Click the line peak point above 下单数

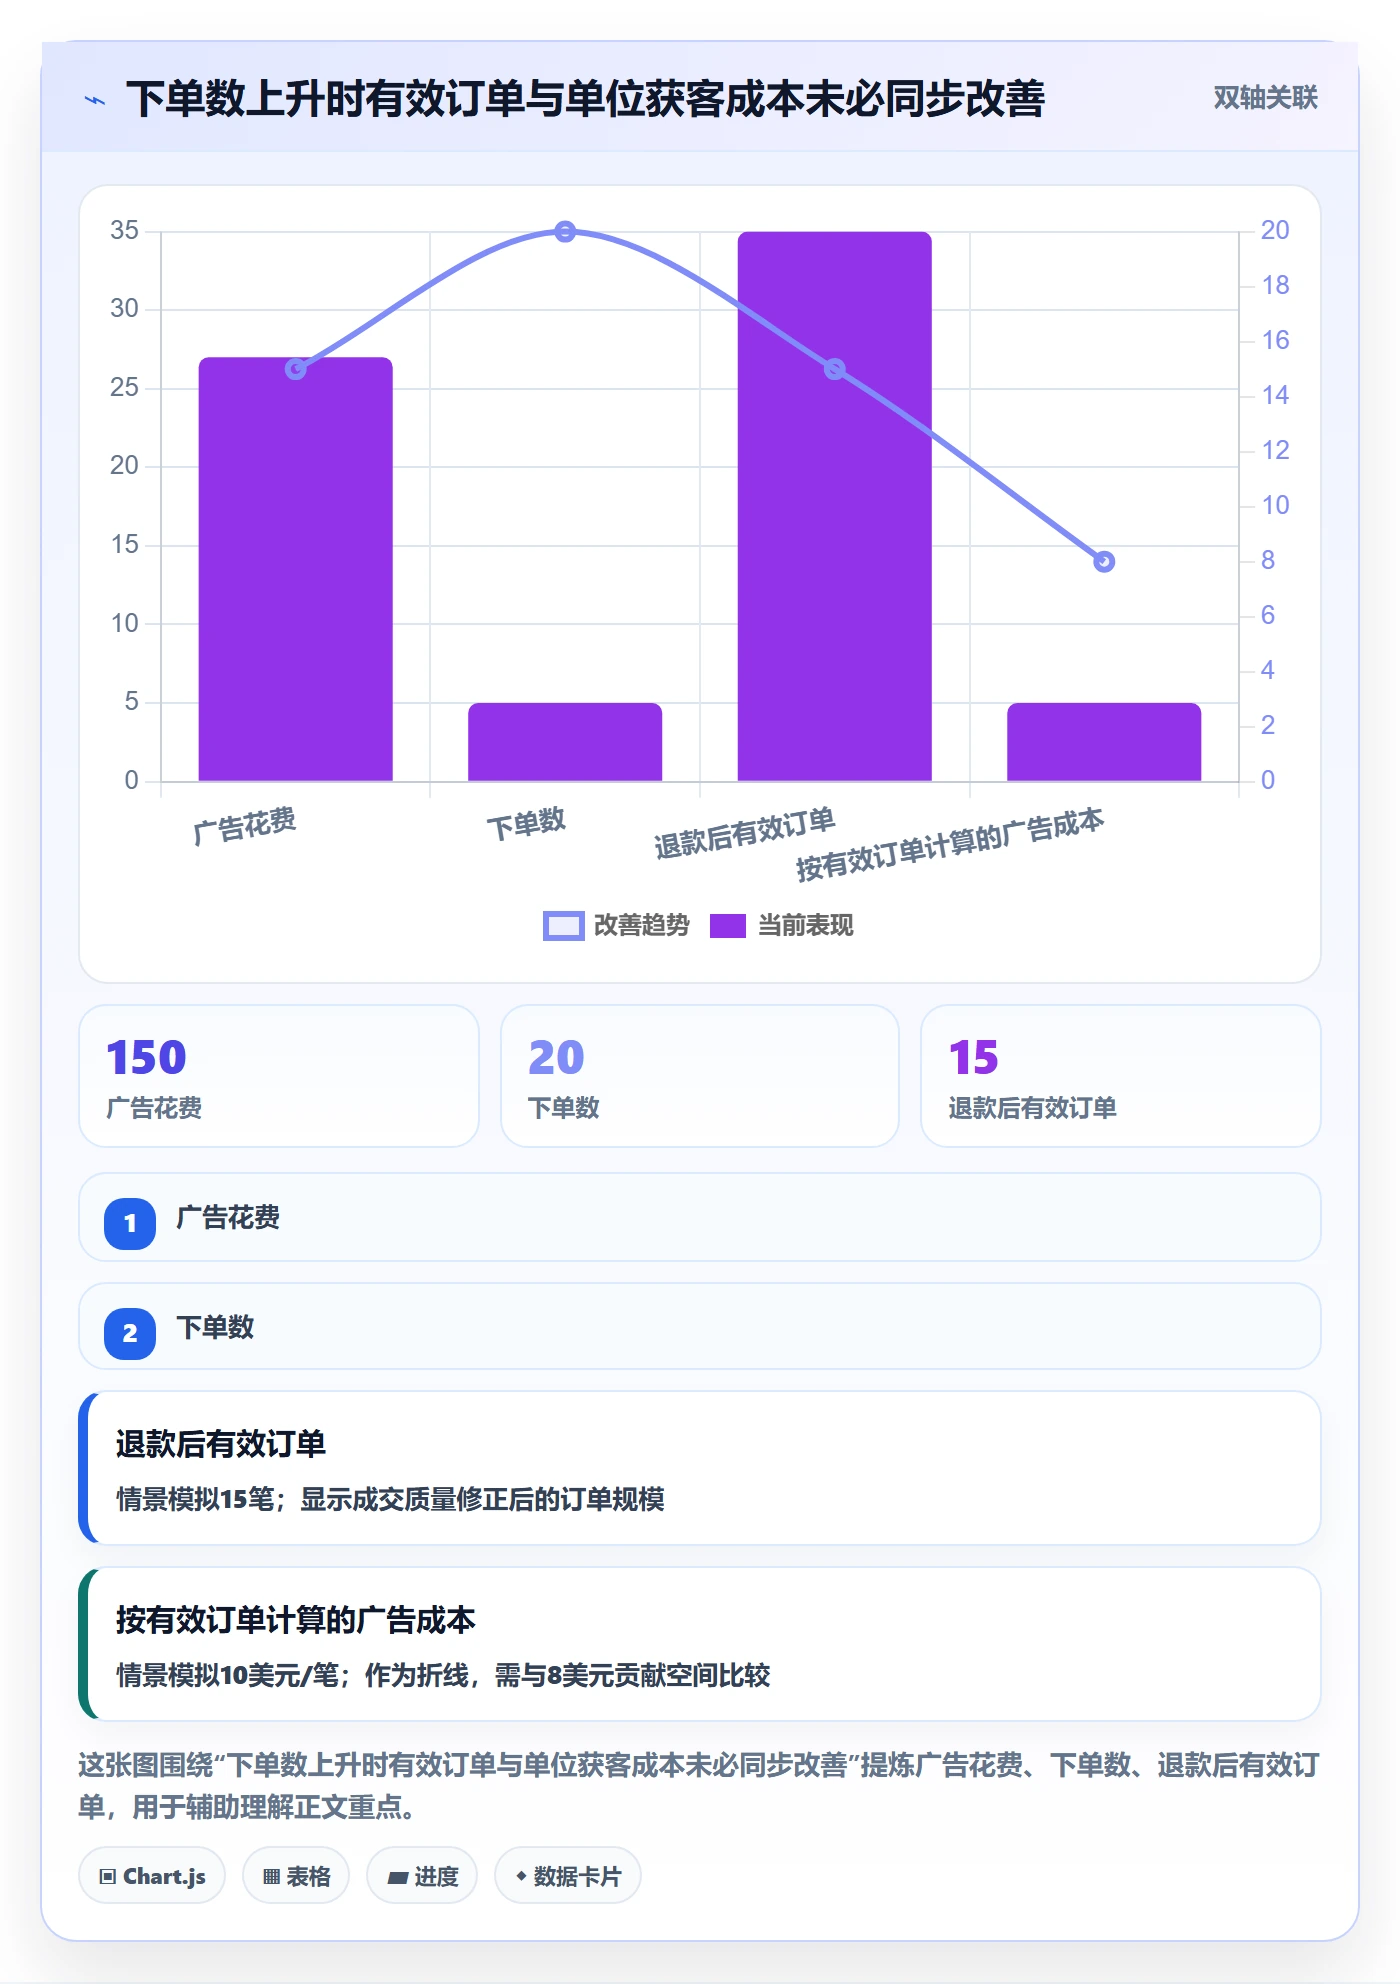coord(565,232)
